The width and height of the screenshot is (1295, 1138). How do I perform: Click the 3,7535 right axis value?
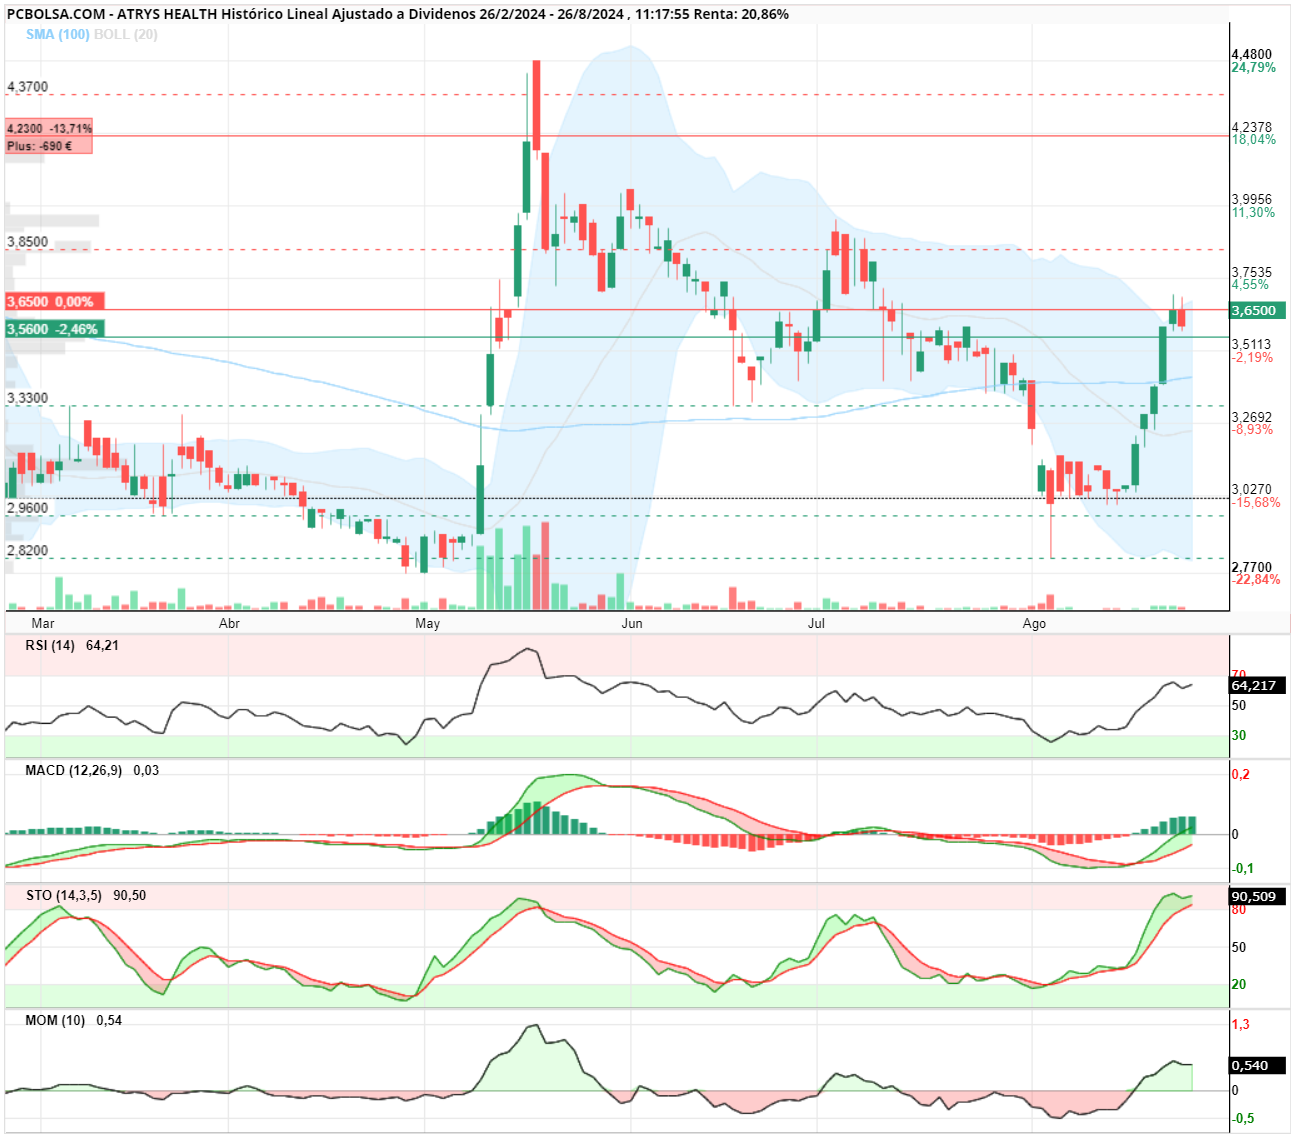point(1252,272)
